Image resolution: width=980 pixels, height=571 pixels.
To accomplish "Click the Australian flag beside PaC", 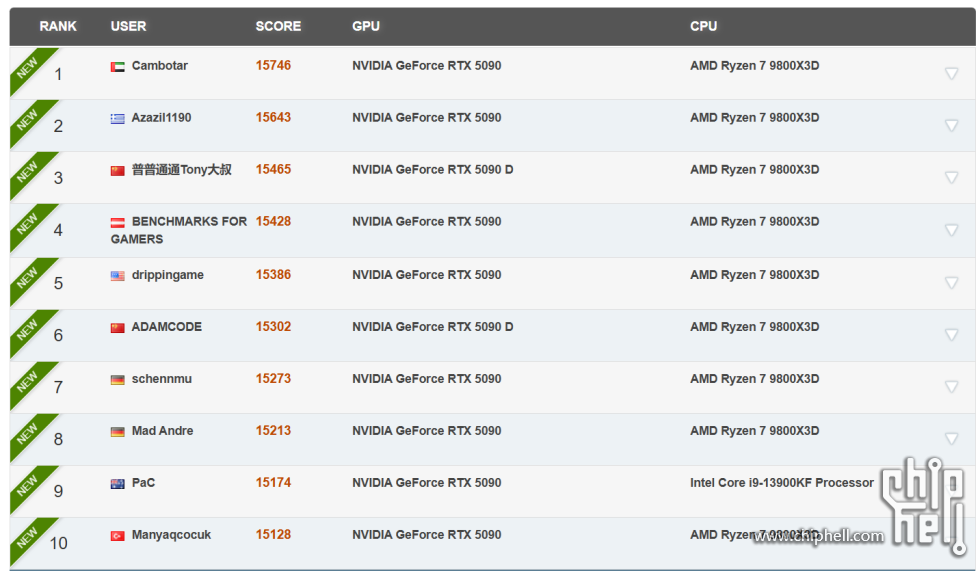I will 118,484.
